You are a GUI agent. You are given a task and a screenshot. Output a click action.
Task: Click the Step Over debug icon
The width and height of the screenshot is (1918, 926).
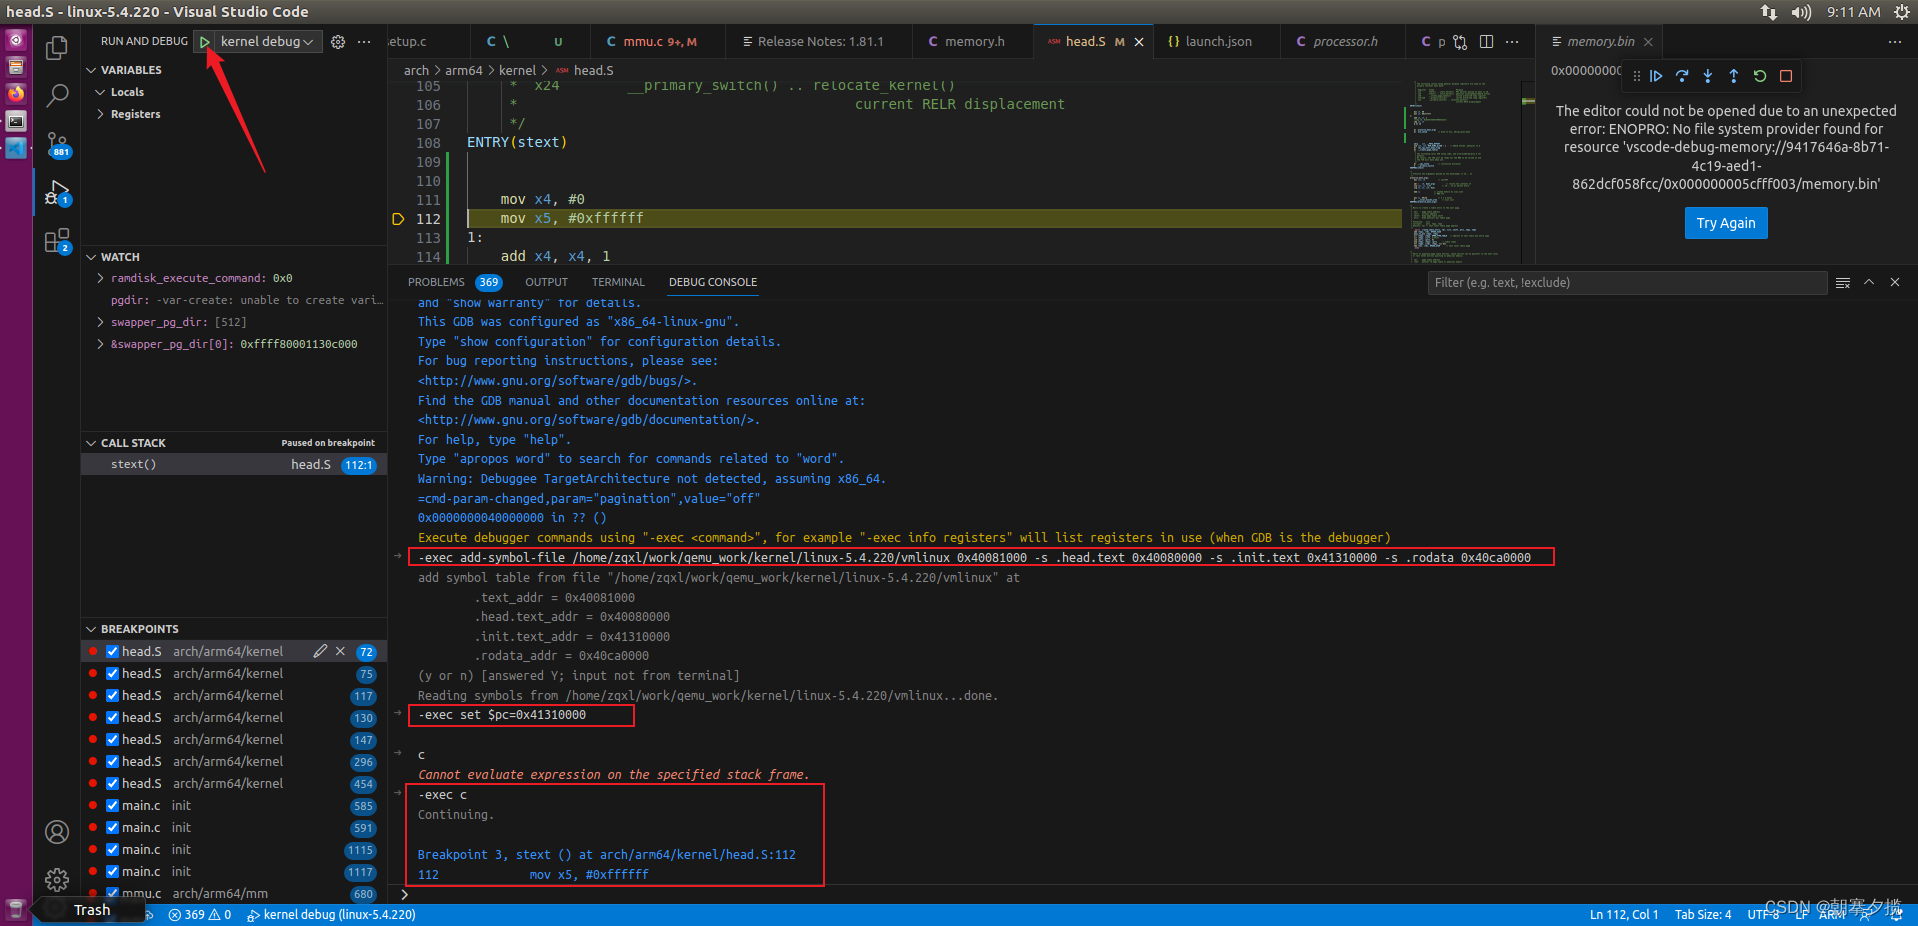click(x=1682, y=76)
